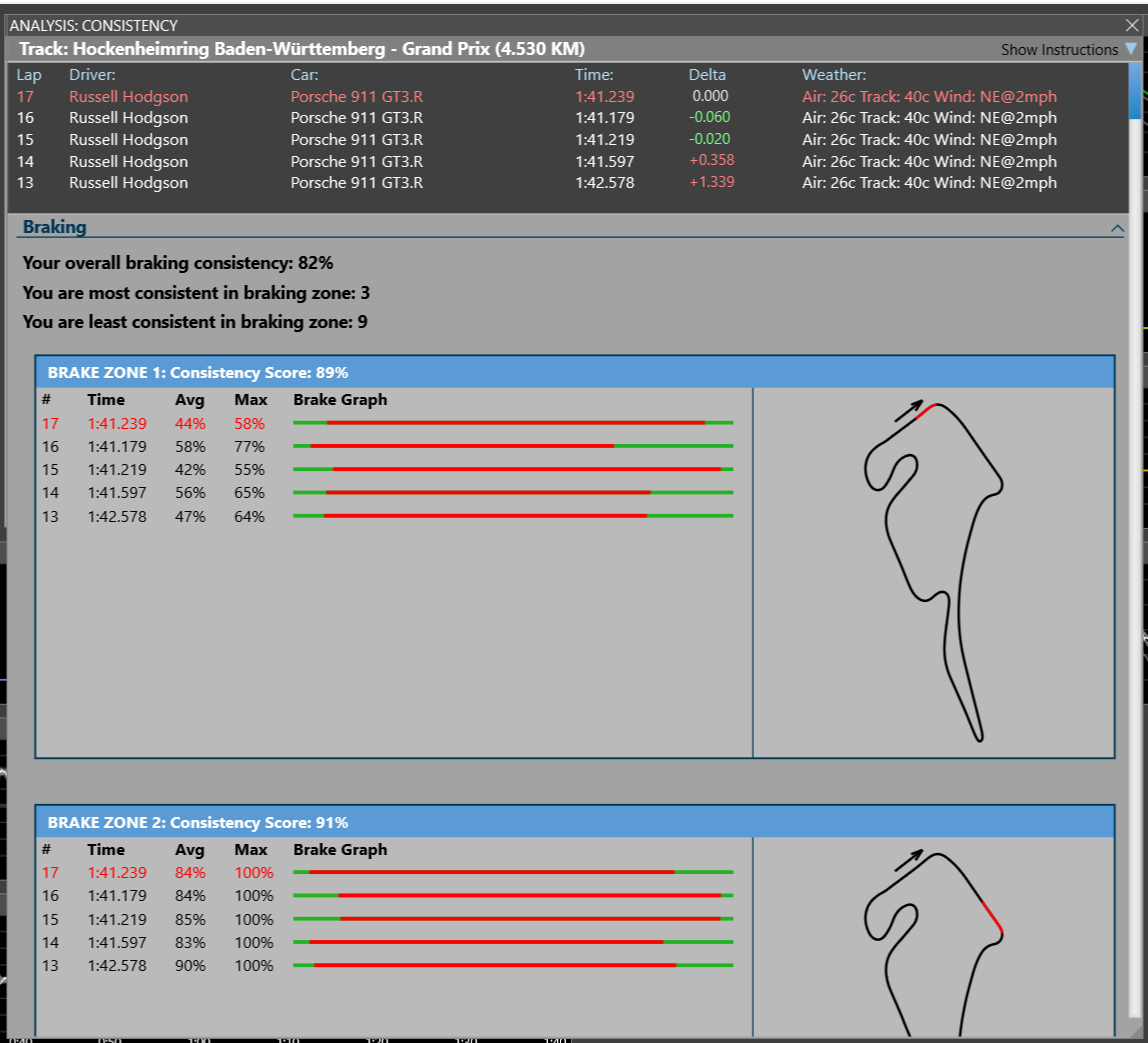Click the red +0.358 delta value

[x=712, y=160]
